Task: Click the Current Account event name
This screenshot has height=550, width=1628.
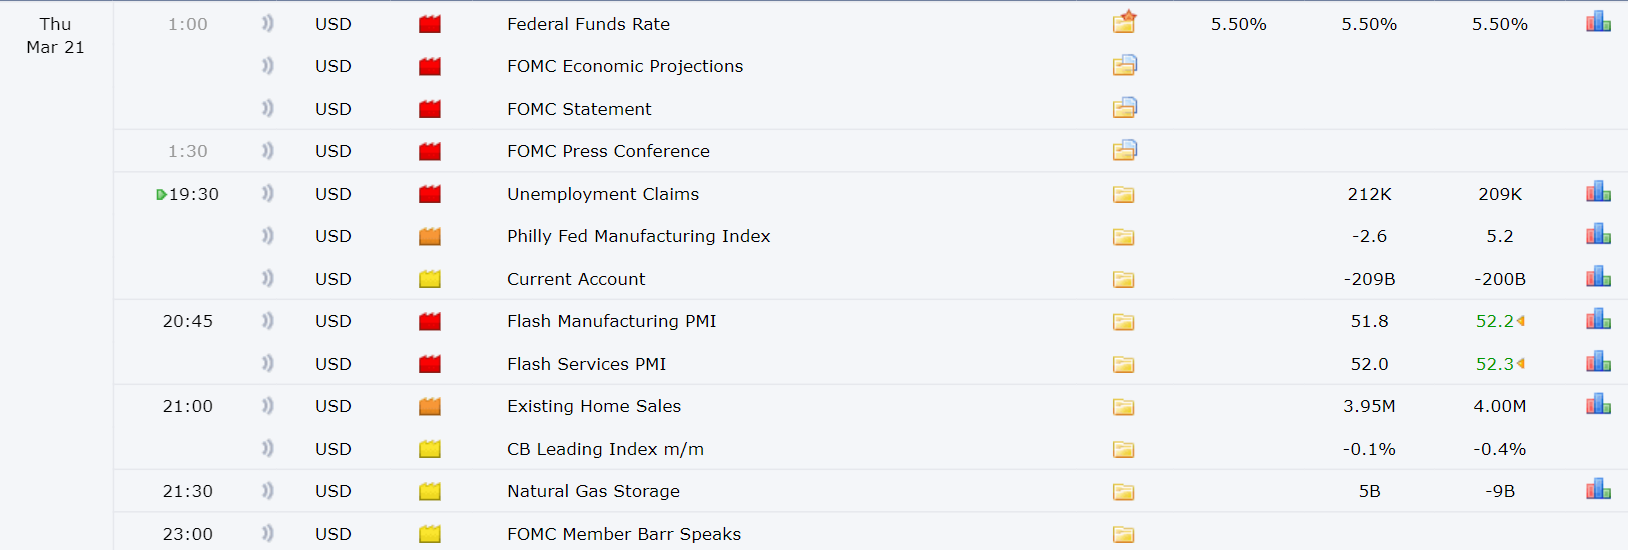Action: point(576,279)
